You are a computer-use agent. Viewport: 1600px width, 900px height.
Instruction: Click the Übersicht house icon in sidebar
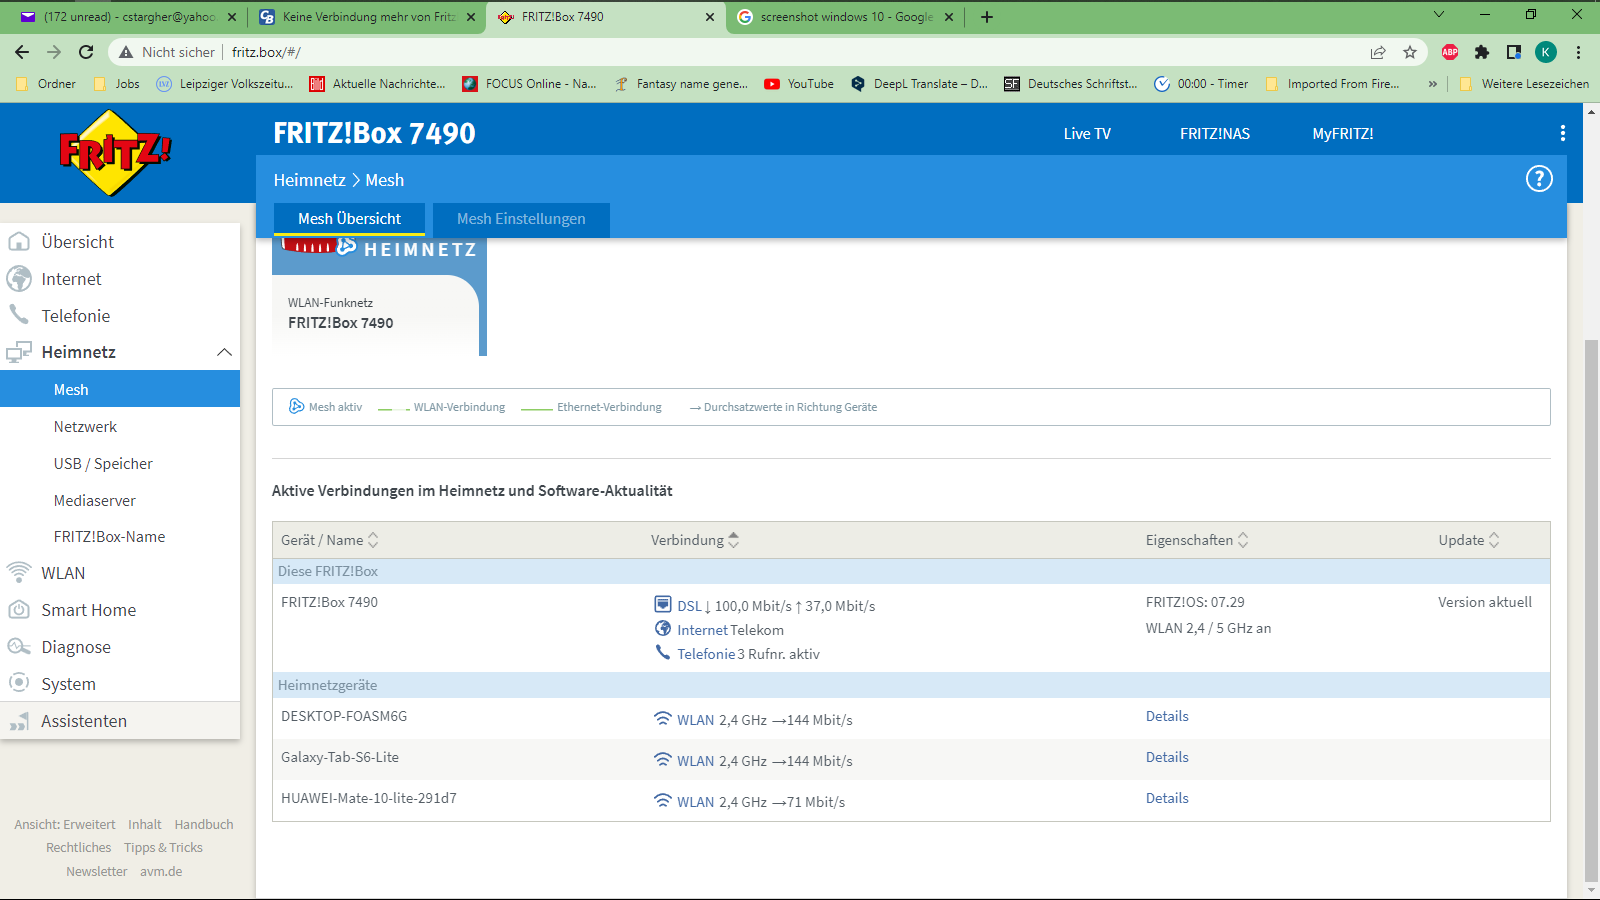(x=19, y=242)
